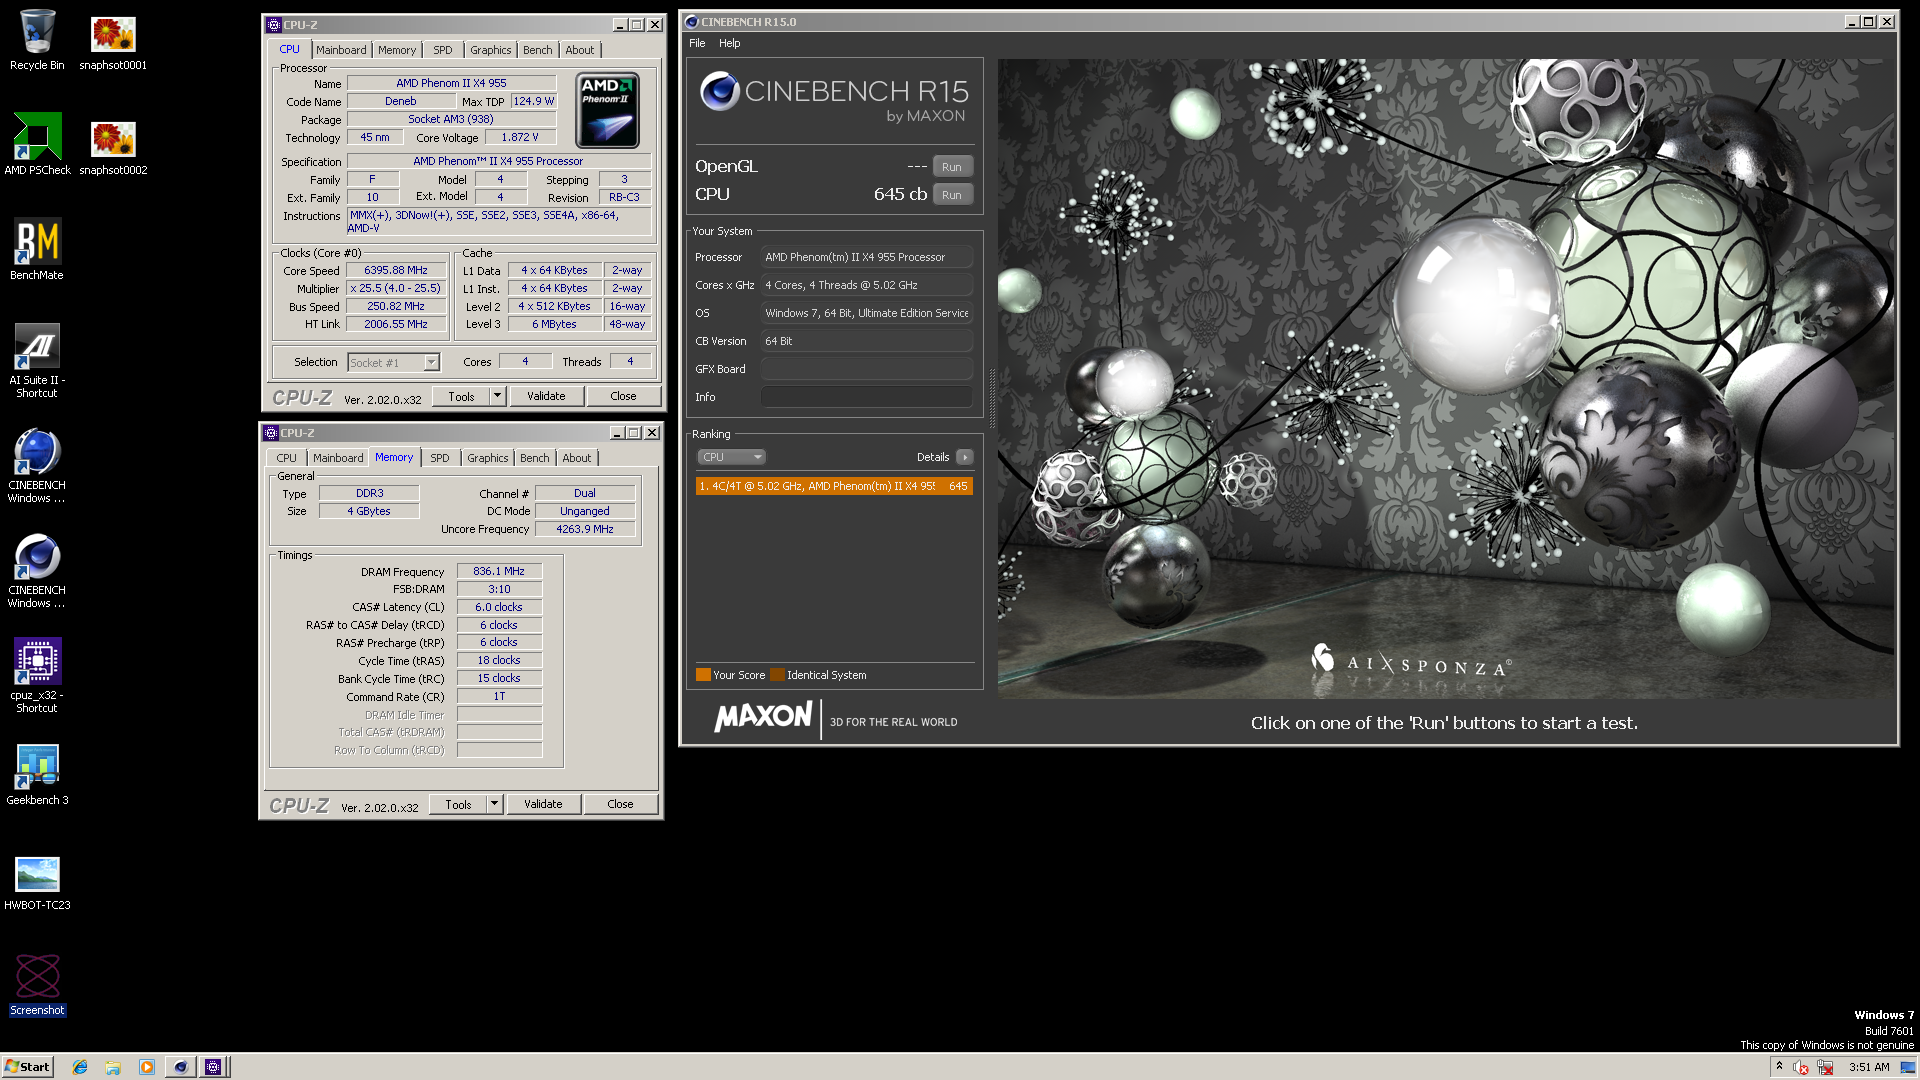The width and height of the screenshot is (1920, 1080).
Task: Open Windows Explorer folder in taskbar
Action: point(113,1067)
